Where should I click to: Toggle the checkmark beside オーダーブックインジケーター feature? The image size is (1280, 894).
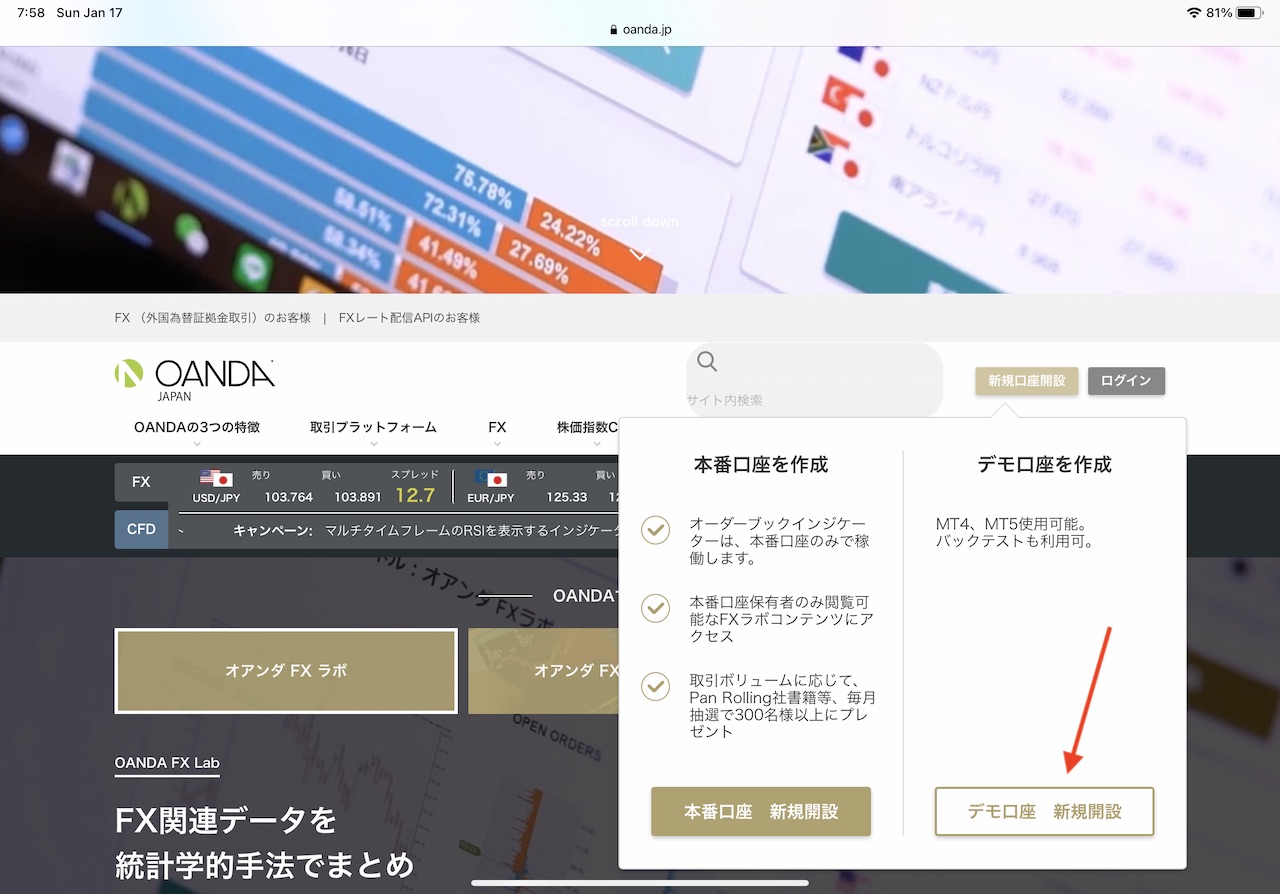655,530
